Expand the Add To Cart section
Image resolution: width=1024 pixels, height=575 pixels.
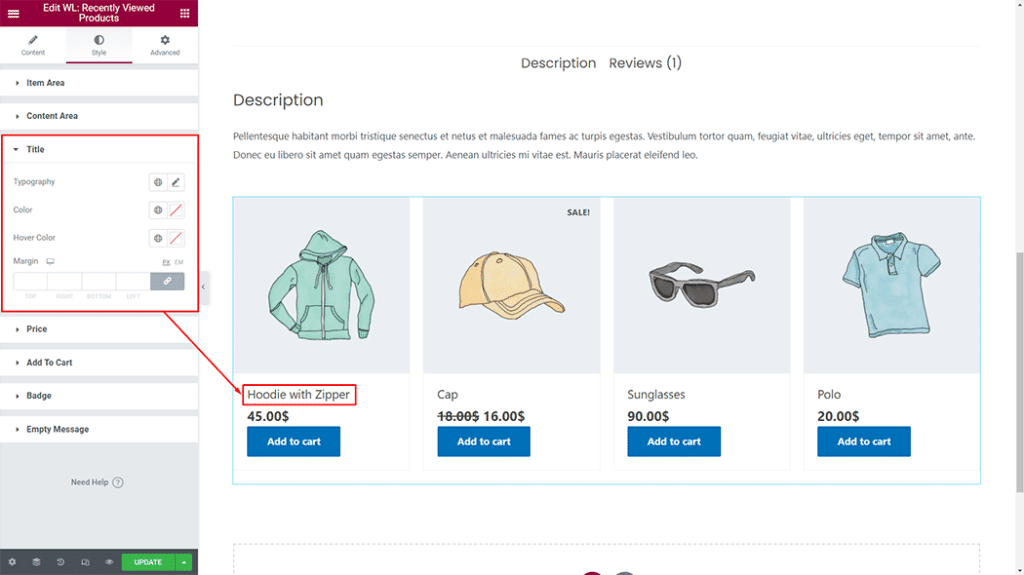pyautogui.click(x=49, y=363)
